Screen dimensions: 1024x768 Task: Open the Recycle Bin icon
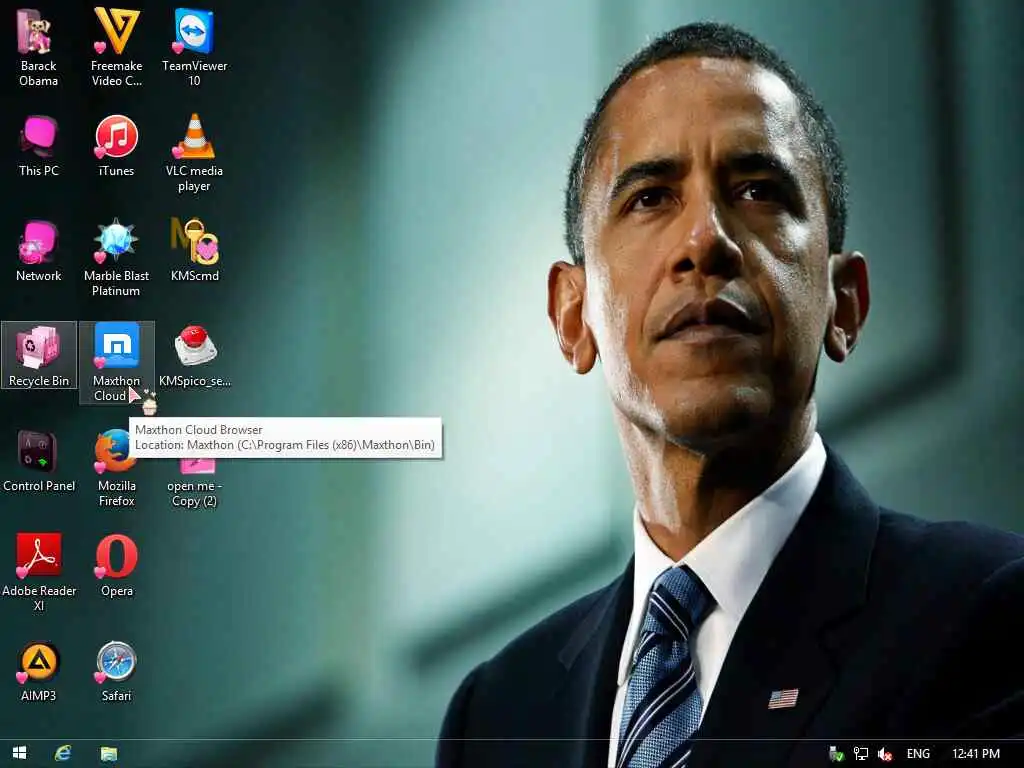39,355
